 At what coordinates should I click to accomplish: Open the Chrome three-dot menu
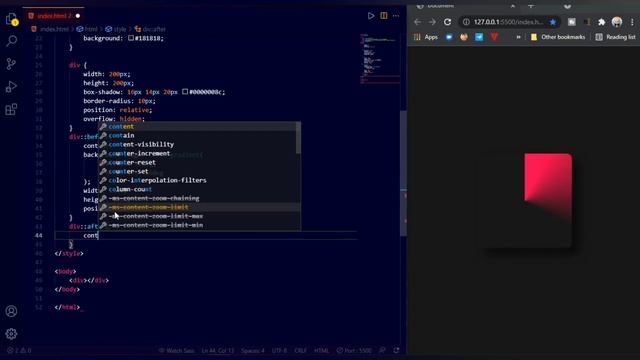(x=632, y=22)
